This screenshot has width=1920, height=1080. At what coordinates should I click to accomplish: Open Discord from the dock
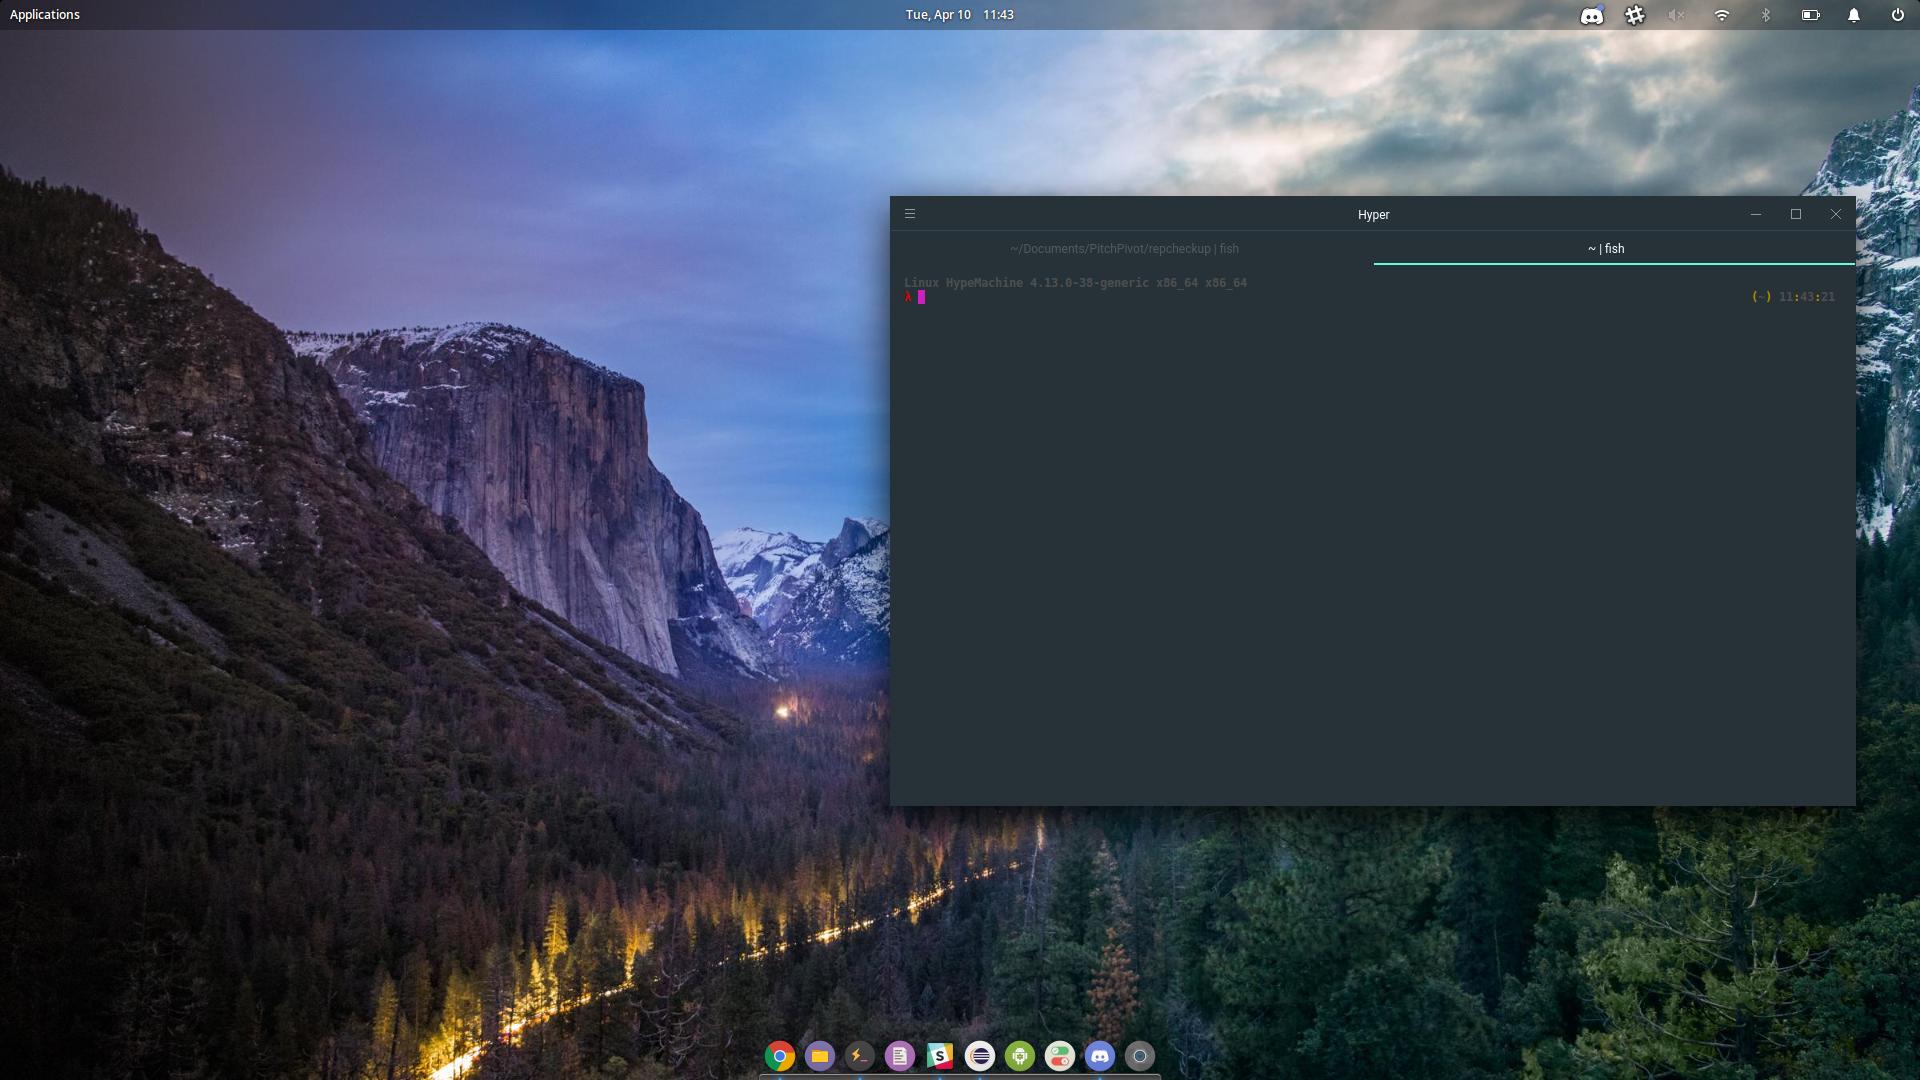(x=1099, y=1056)
